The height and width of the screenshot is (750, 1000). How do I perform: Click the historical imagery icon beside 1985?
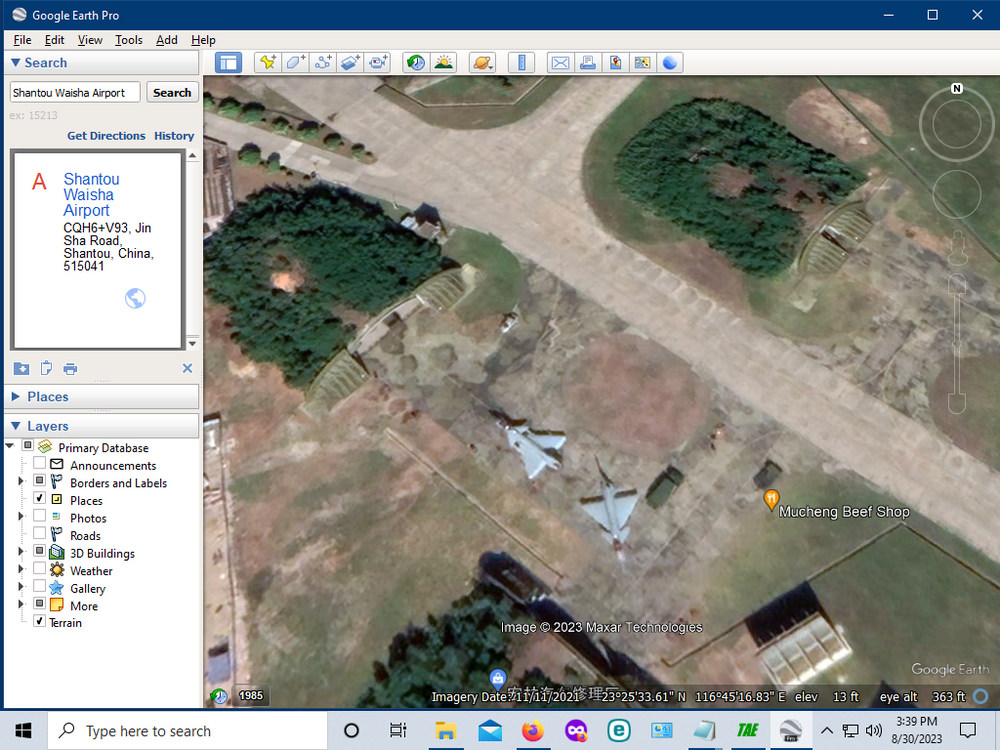pos(219,696)
